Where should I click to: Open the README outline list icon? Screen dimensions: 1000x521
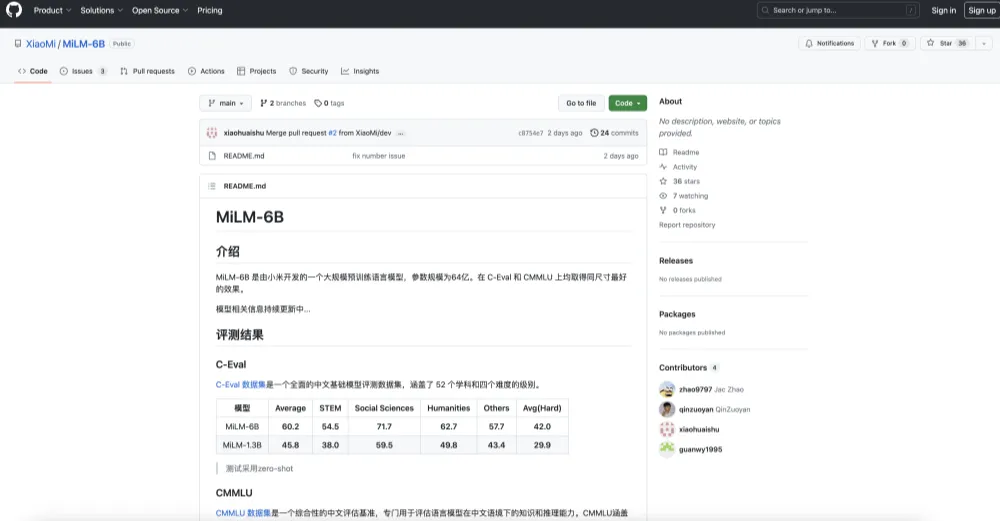pos(212,186)
